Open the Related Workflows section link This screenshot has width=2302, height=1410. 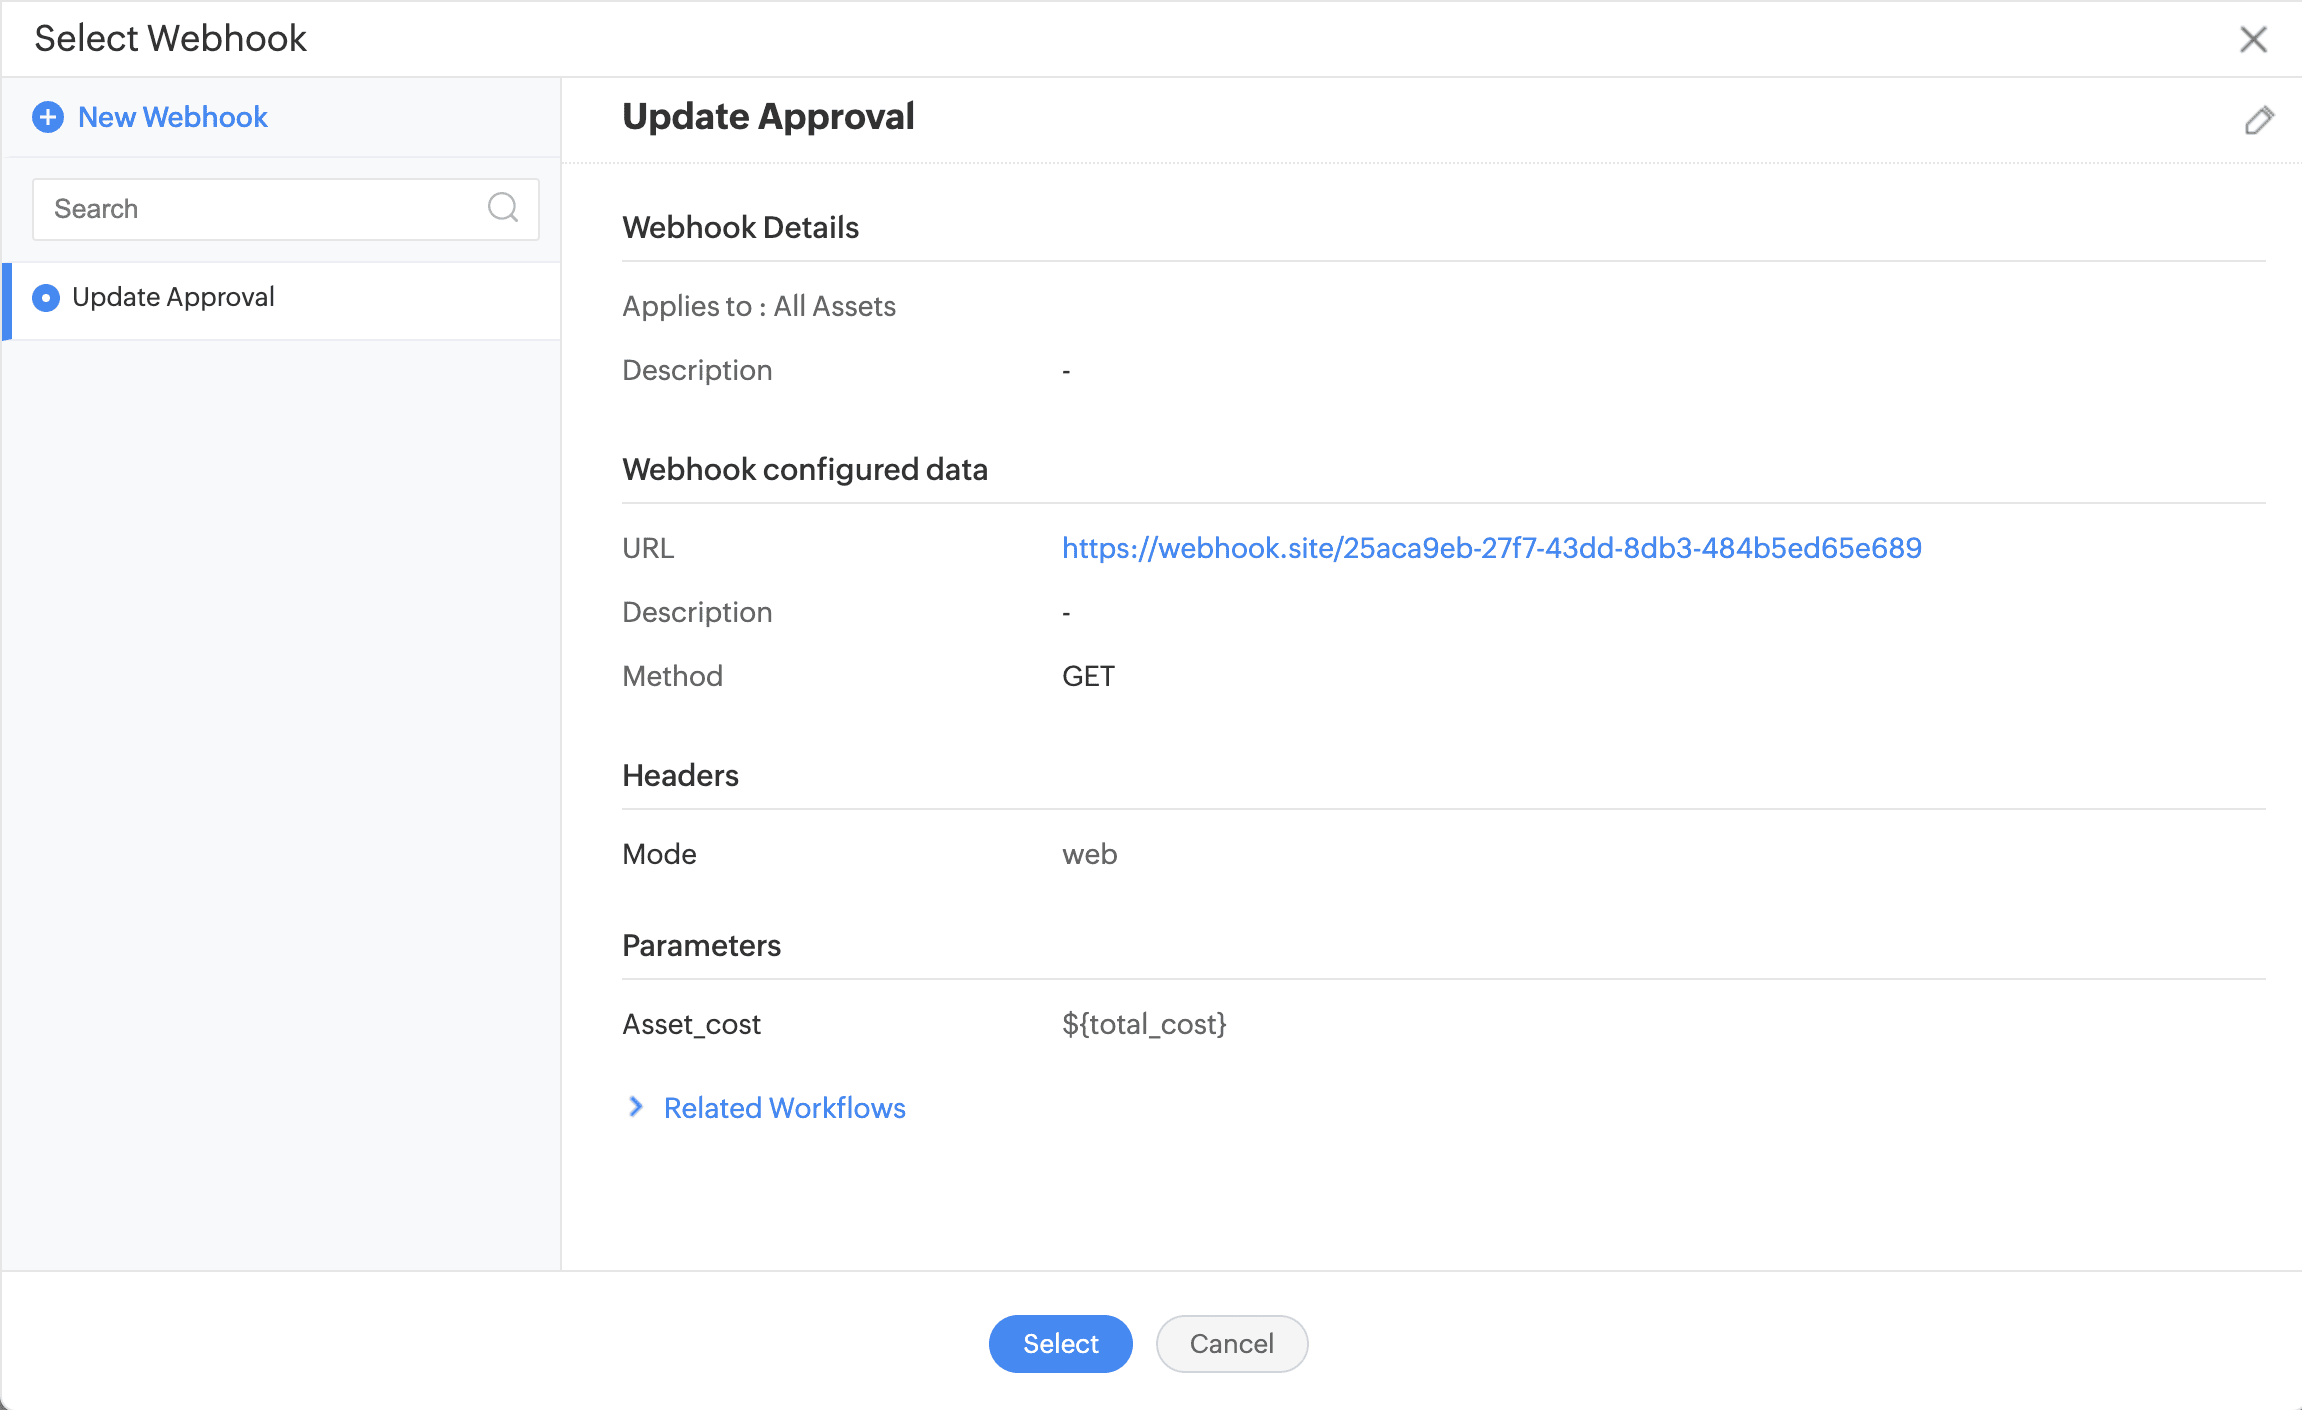coord(784,1108)
